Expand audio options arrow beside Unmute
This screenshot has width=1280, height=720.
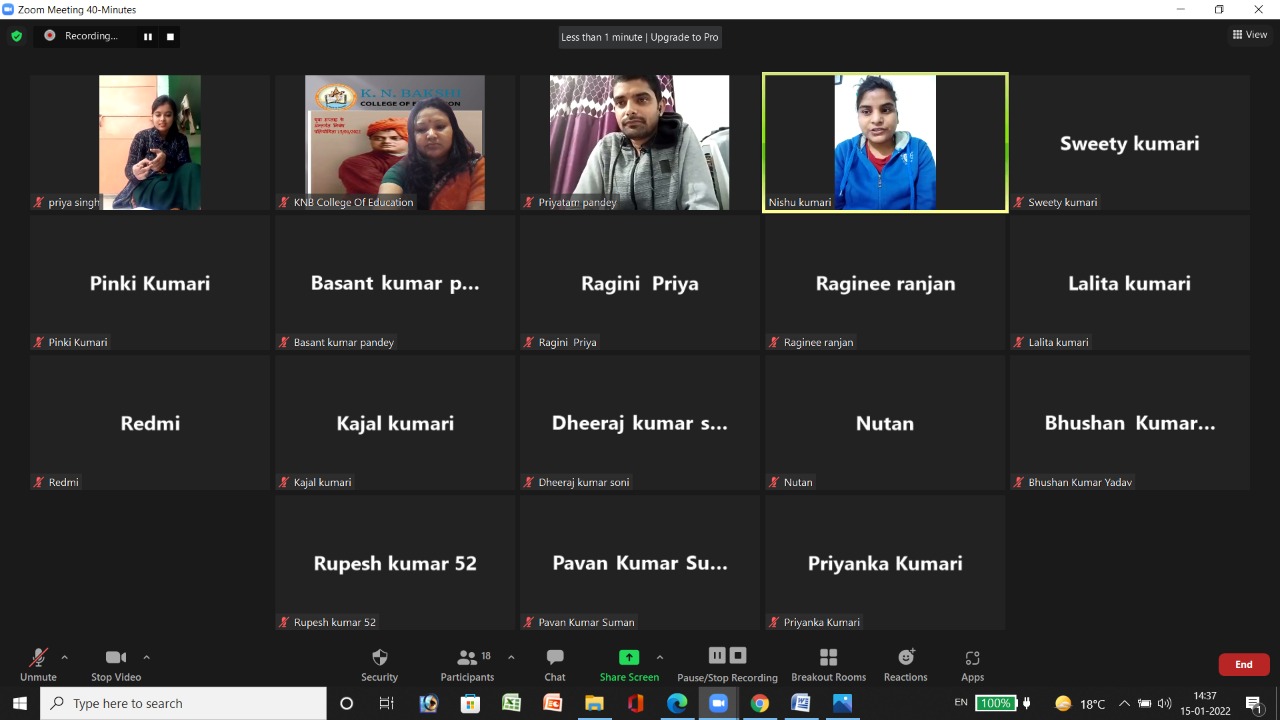pos(65,657)
